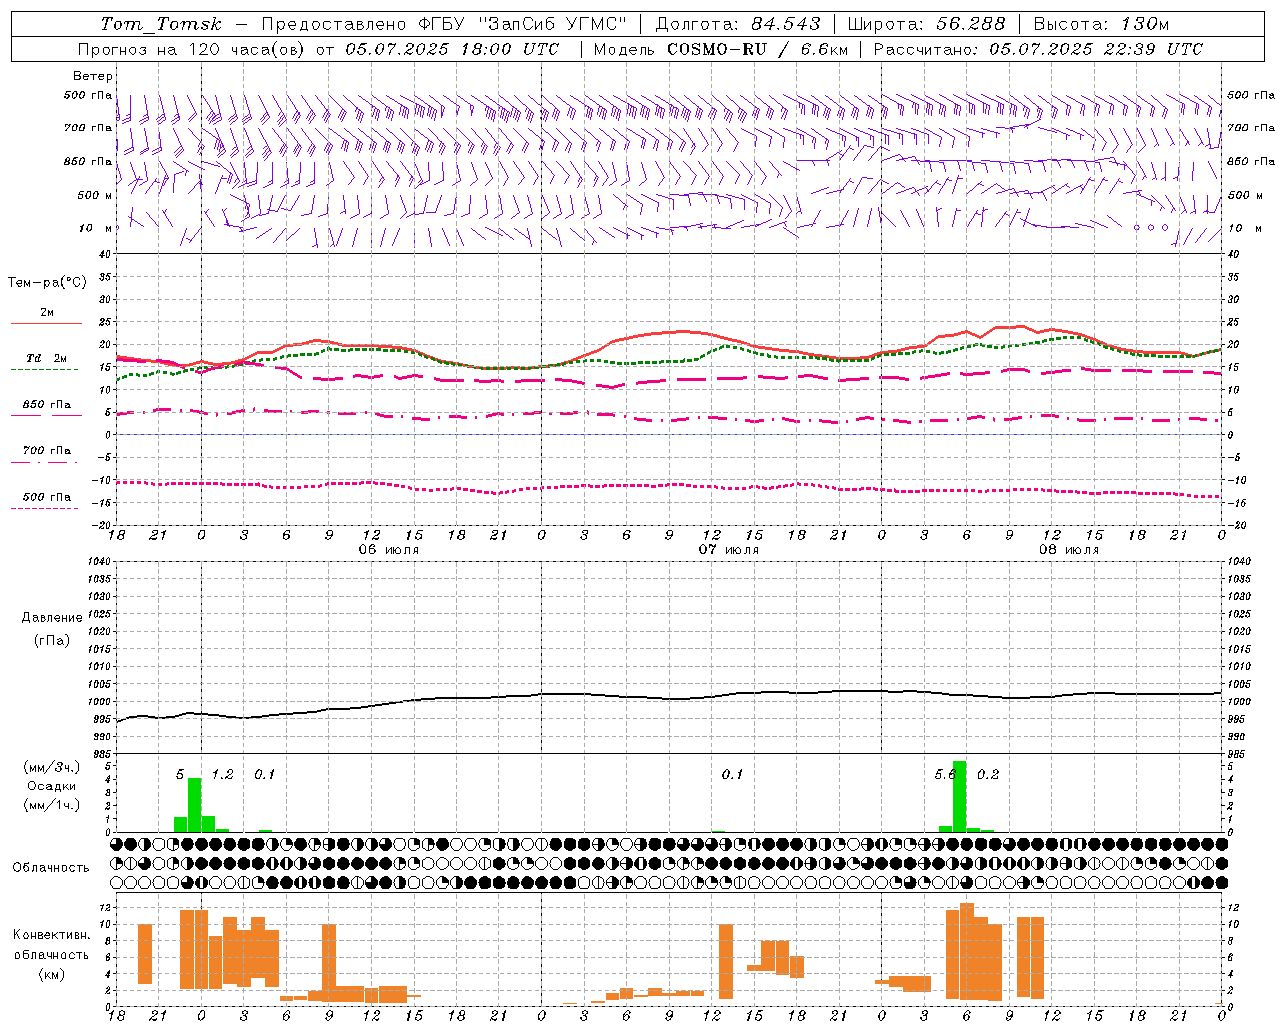
Task: Click the tallest green precipitation bar on 08 июля
Action: (959, 797)
